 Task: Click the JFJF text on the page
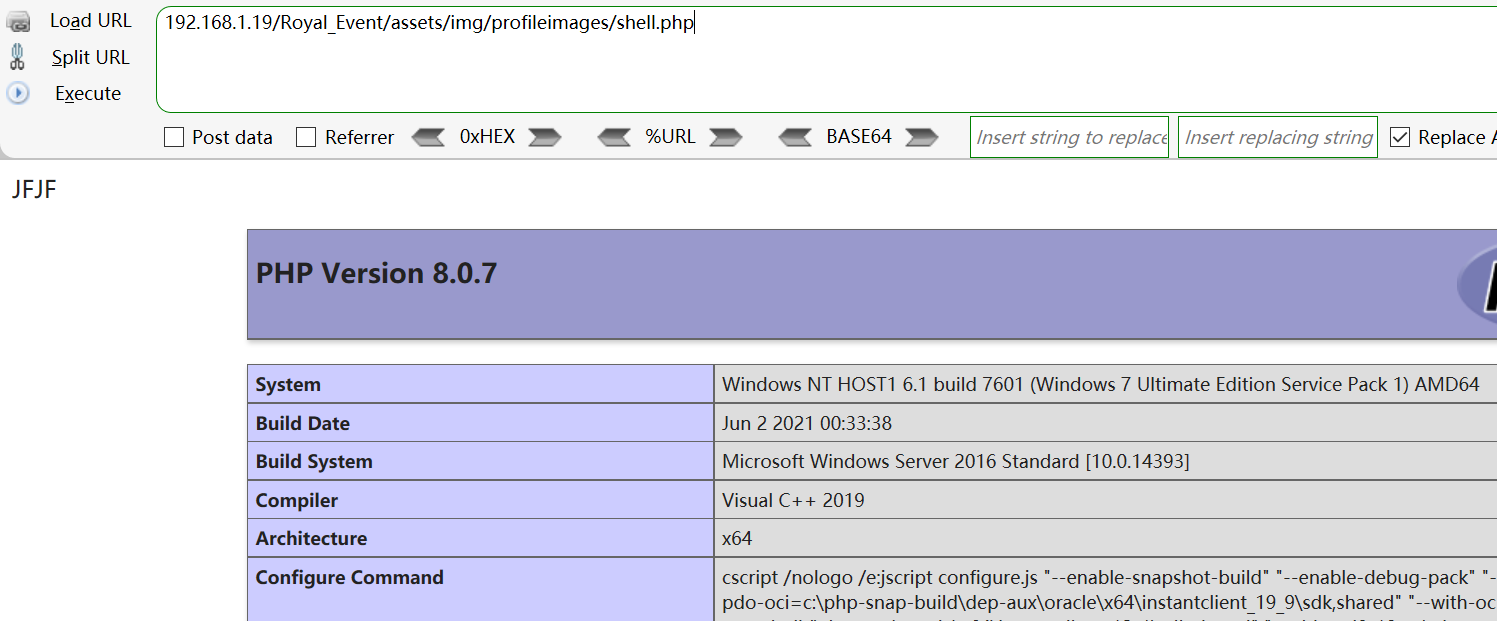[x=34, y=189]
